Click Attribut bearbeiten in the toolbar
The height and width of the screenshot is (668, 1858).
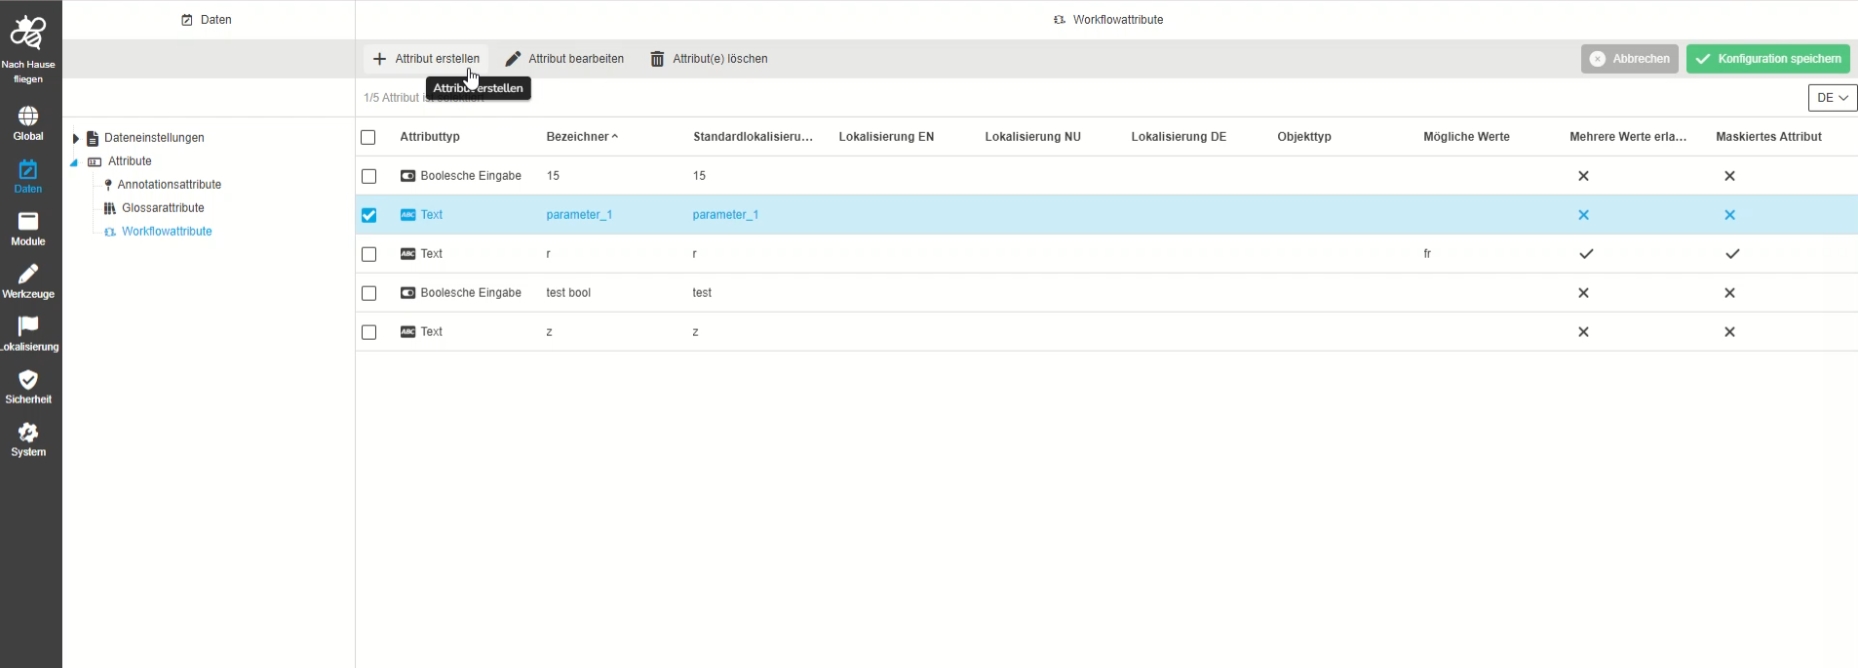coord(565,59)
